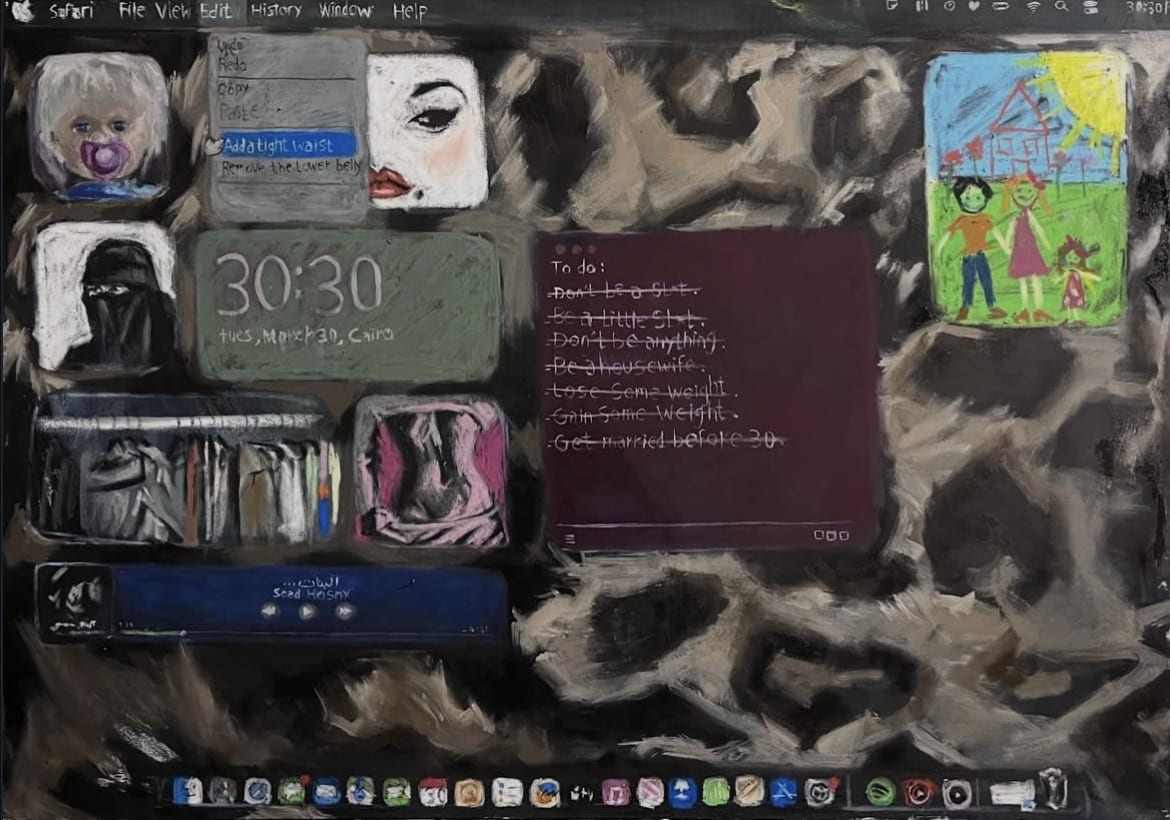
Task: Click the music widget progress bar
Action: pyautogui.click(x=302, y=633)
